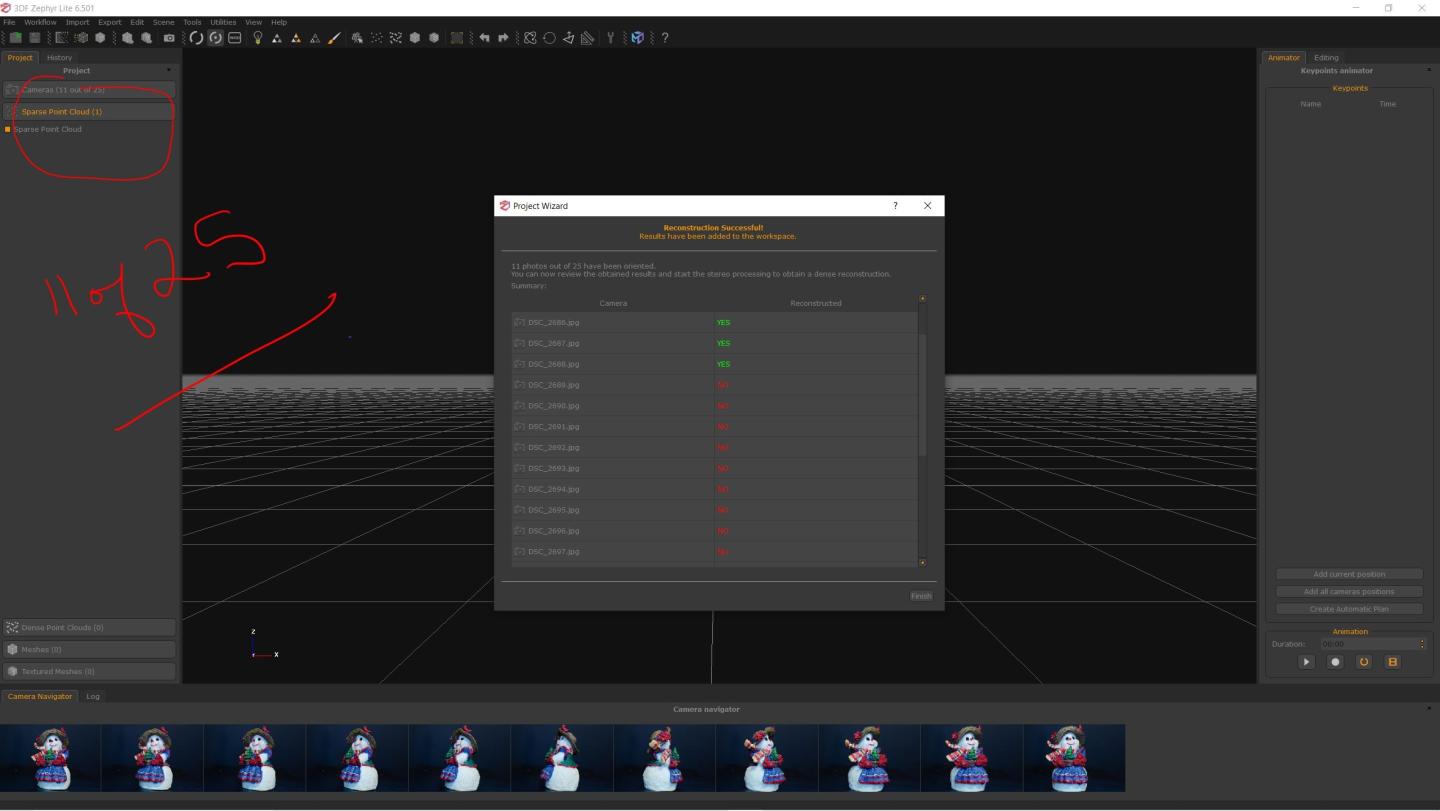Click the first white triangle display icon
Image resolution: width=1440 pixels, height=811 pixels.
pos(277,38)
